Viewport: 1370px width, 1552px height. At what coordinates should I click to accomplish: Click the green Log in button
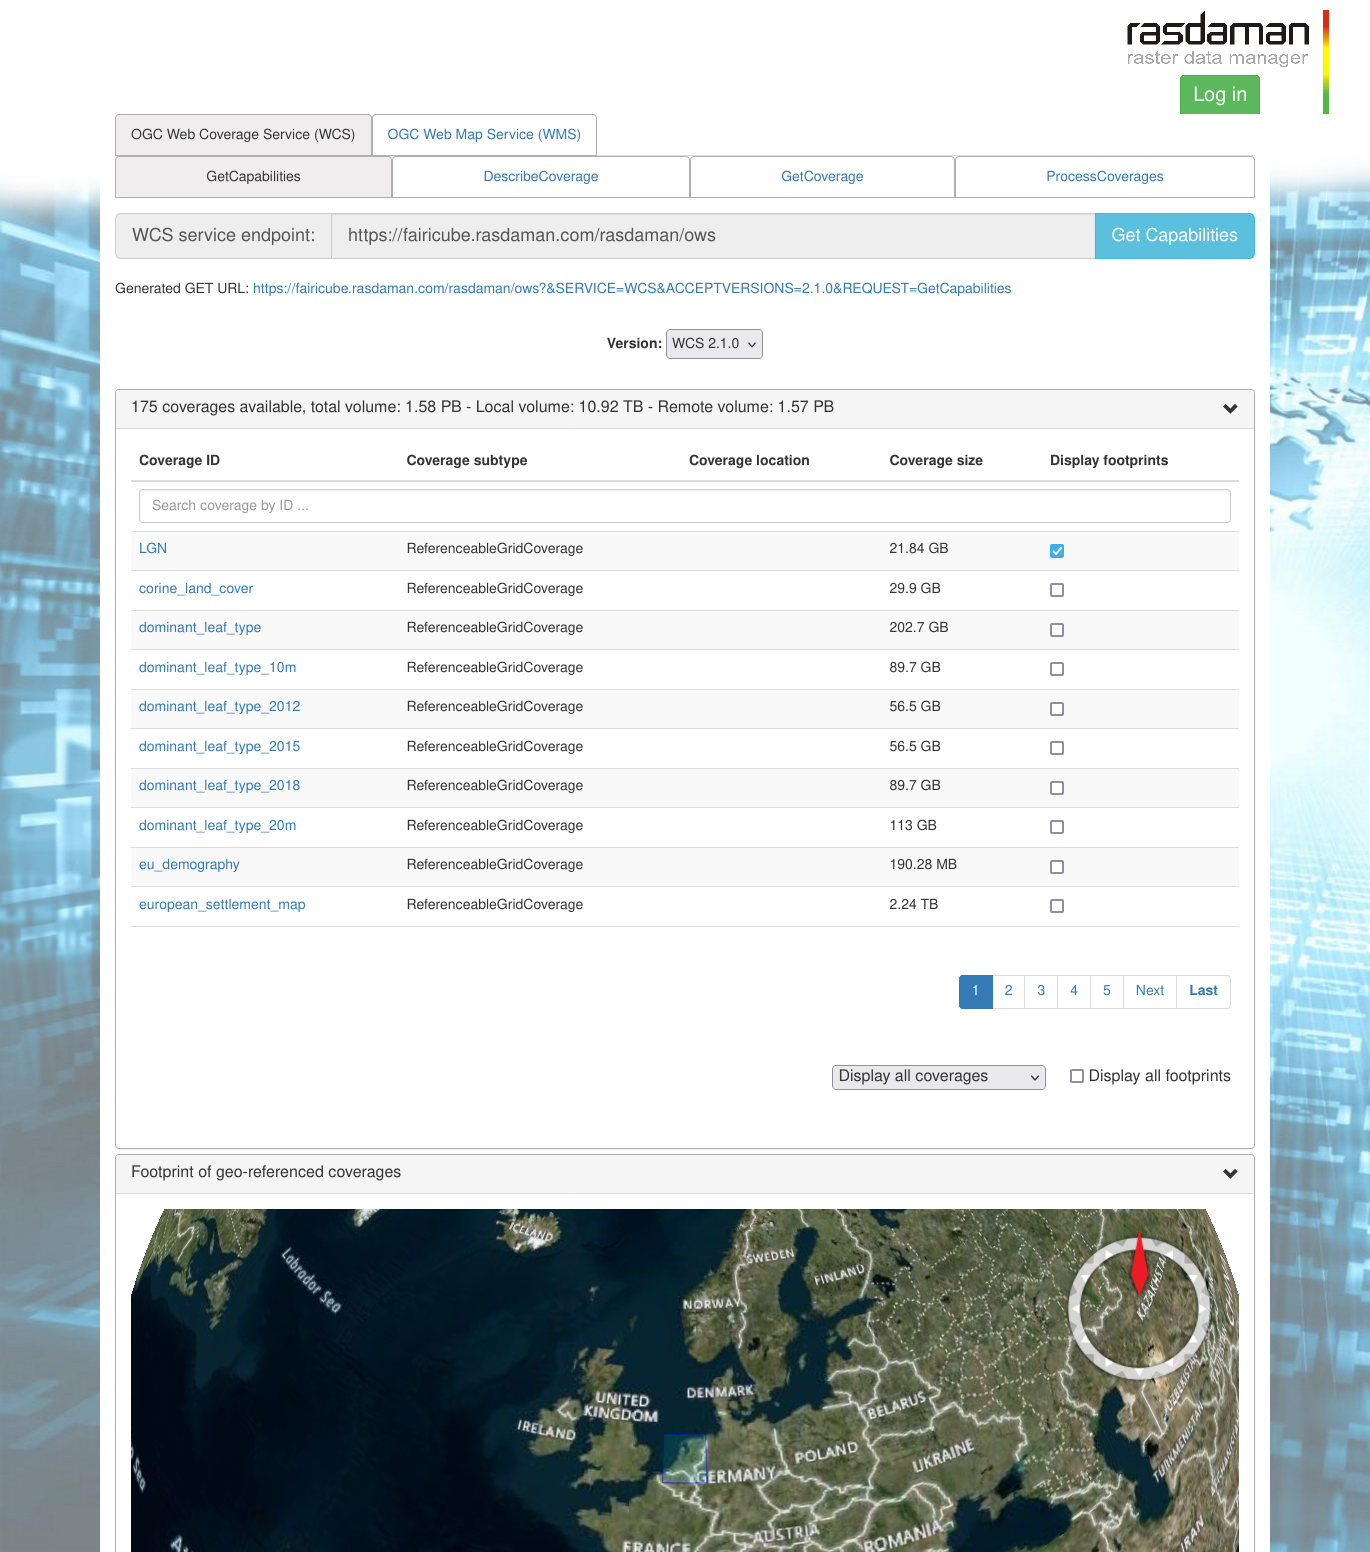(x=1219, y=95)
